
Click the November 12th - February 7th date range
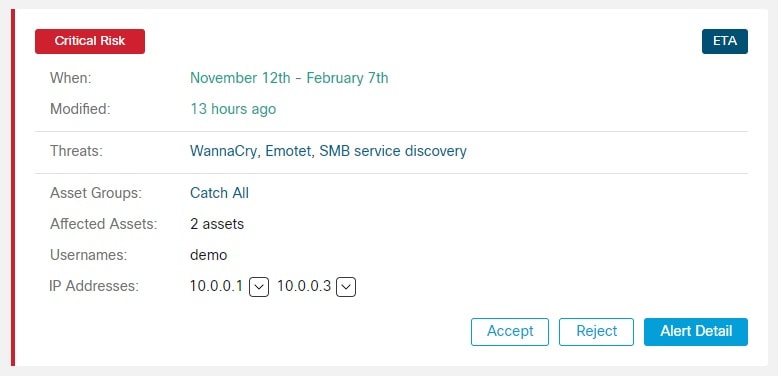289,78
